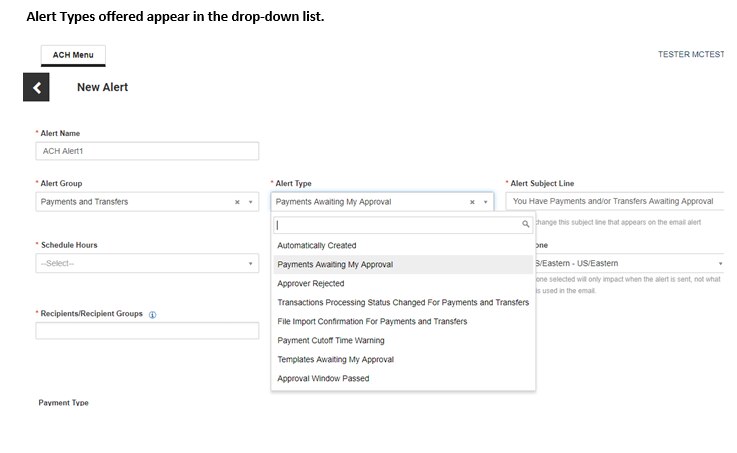Pick Approval Window Passed option
This screenshot has height=453, width=737.
tap(323, 379)
